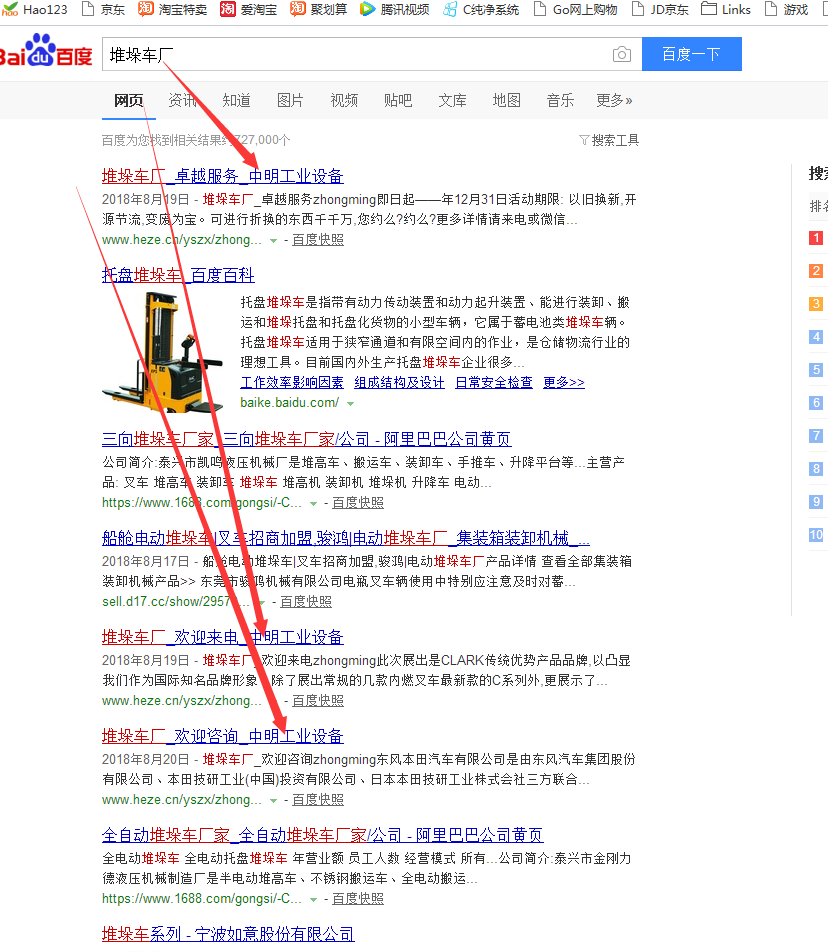Screen dimensions: 828x952
Task: Open 工作效率影响因素 sublink
Action: [292, 382]
